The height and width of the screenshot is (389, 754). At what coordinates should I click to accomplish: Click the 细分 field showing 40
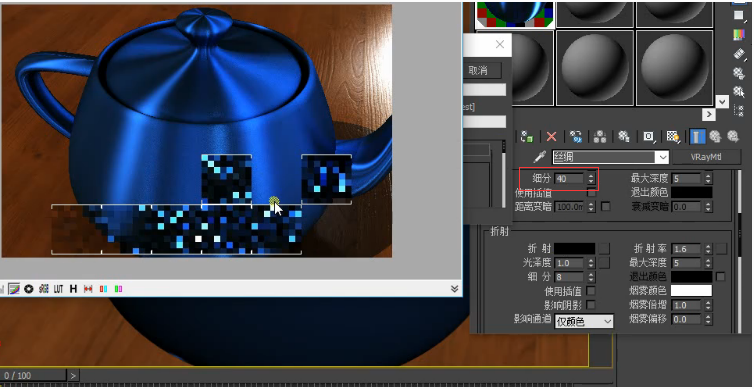pos(570,178)
